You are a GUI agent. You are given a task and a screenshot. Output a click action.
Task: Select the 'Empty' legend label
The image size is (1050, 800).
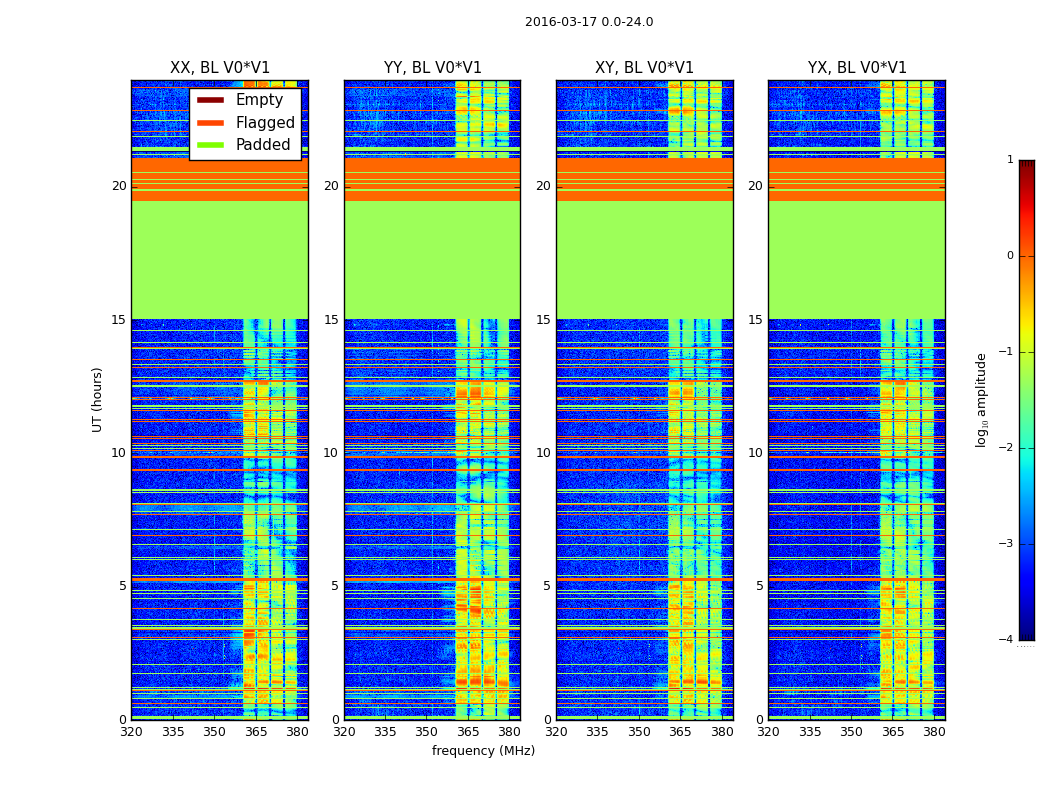pyautogui.click(x=259, y=100)
